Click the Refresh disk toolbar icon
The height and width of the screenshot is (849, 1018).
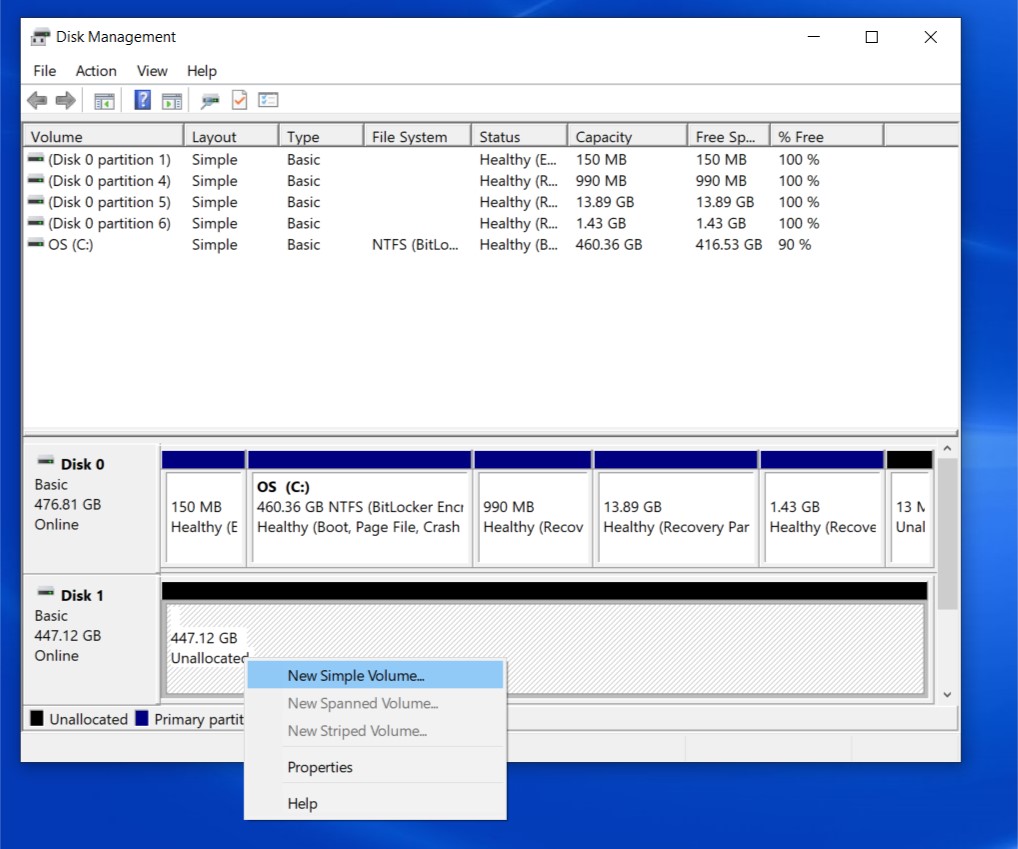click(x=210, y=100)
